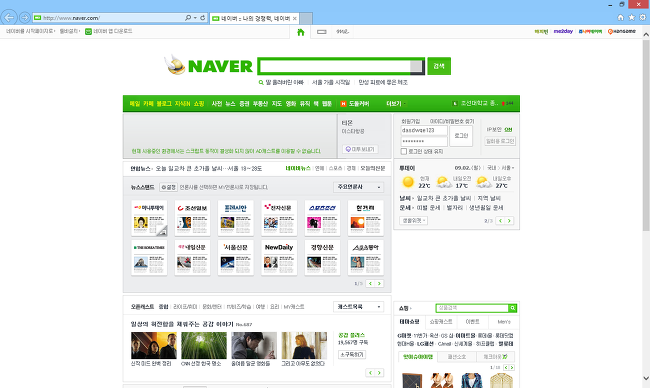Click the rectangular icon beside the home tab
This screenshot has width=650, height=388.
pos(322,32)
